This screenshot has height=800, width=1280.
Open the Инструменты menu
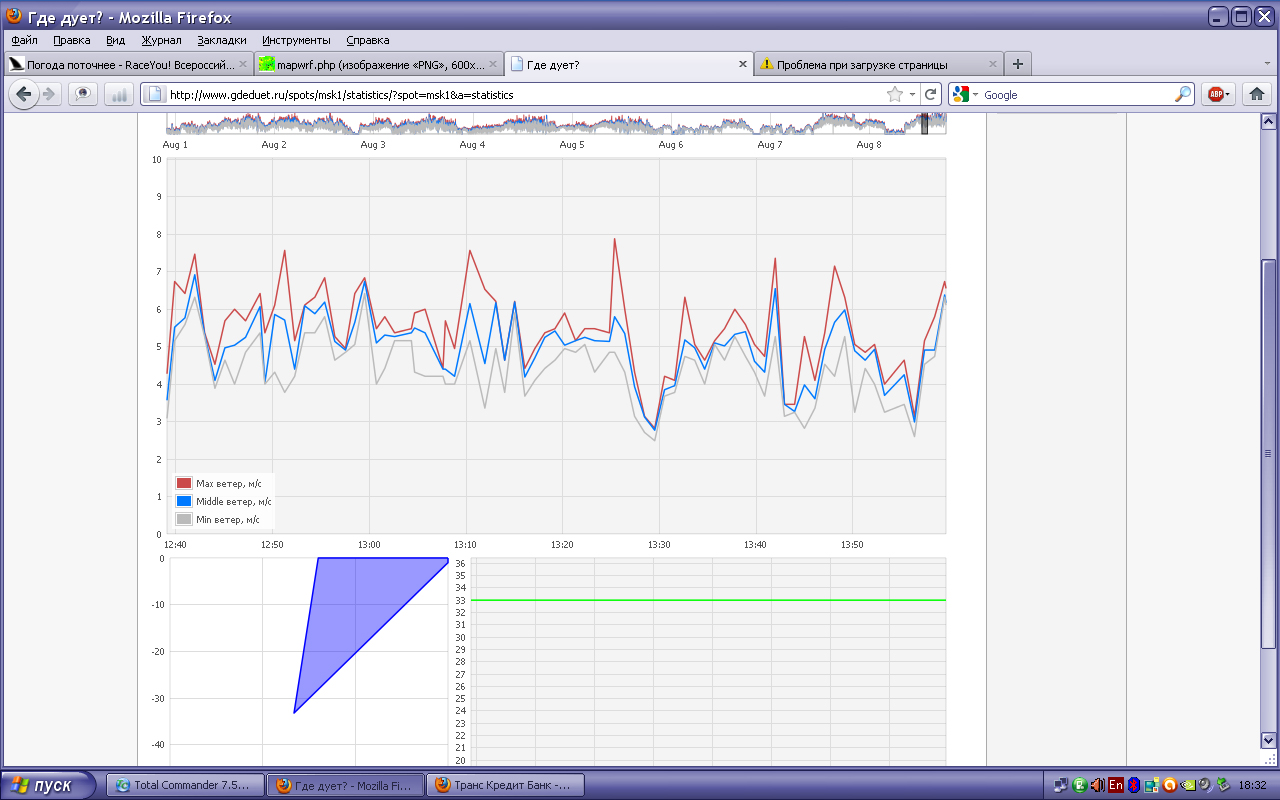click(x=298, y=40)
